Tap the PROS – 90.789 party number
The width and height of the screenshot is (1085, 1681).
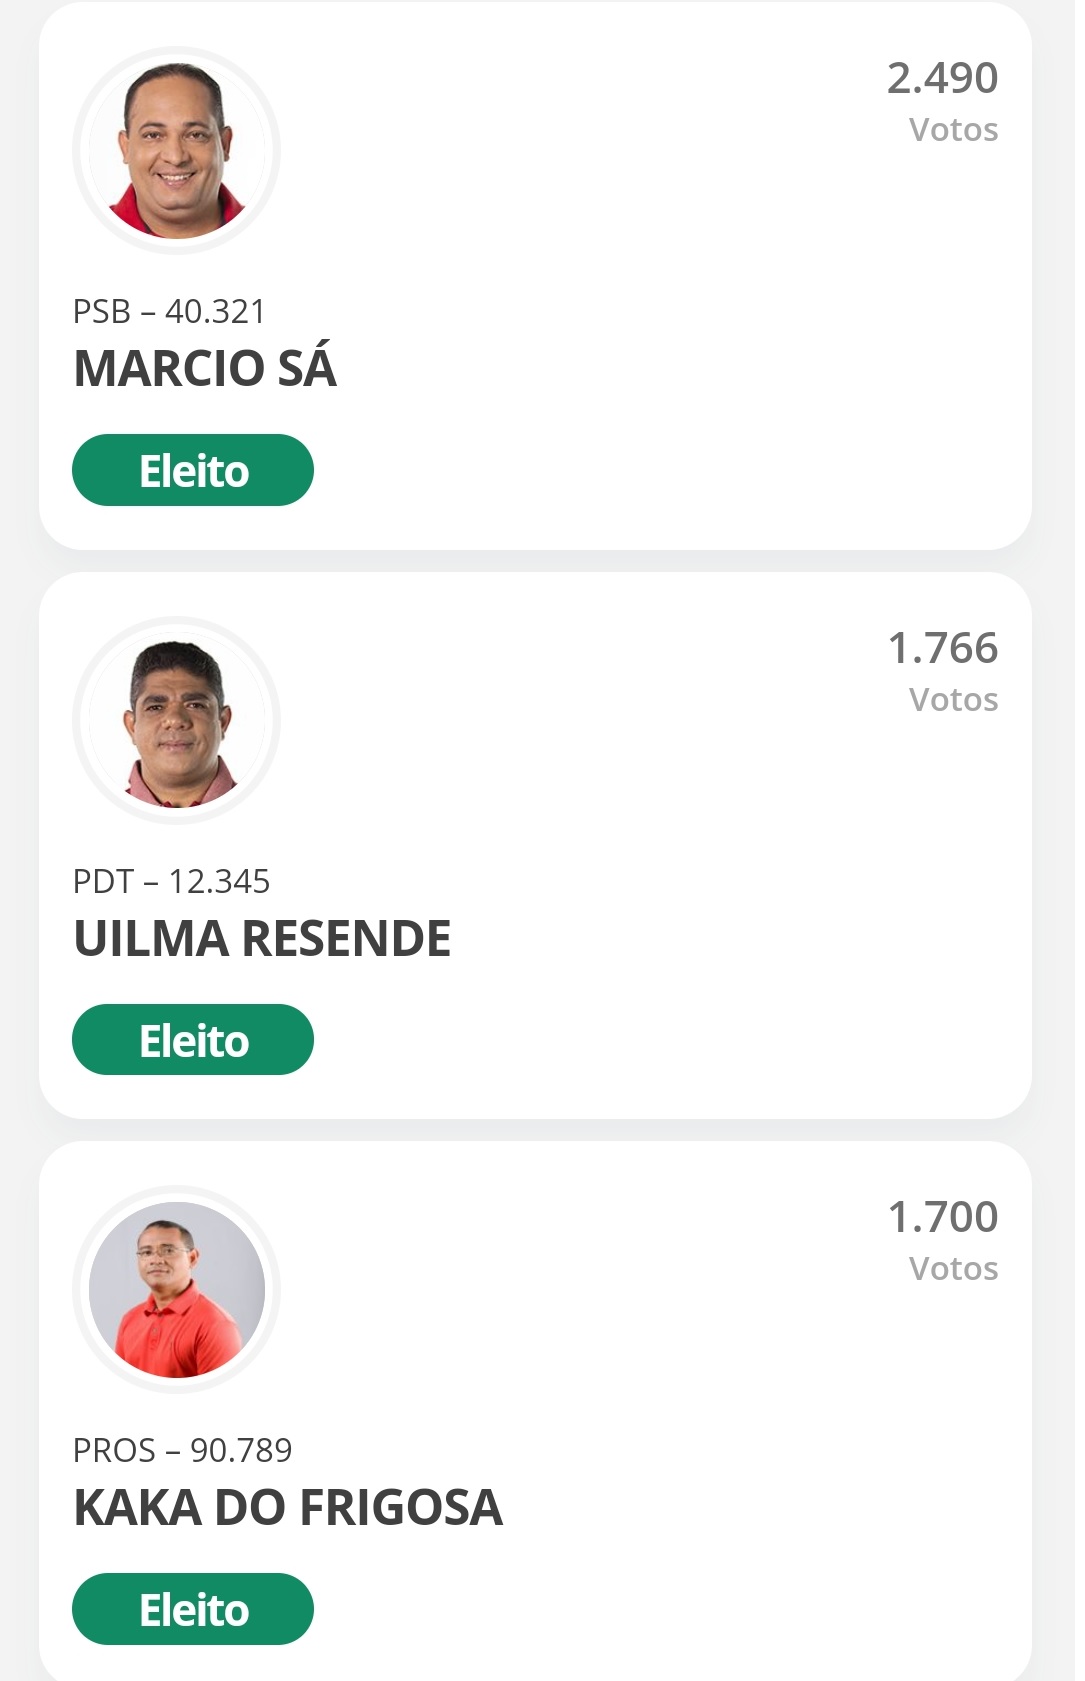(x=182, y=1451)
